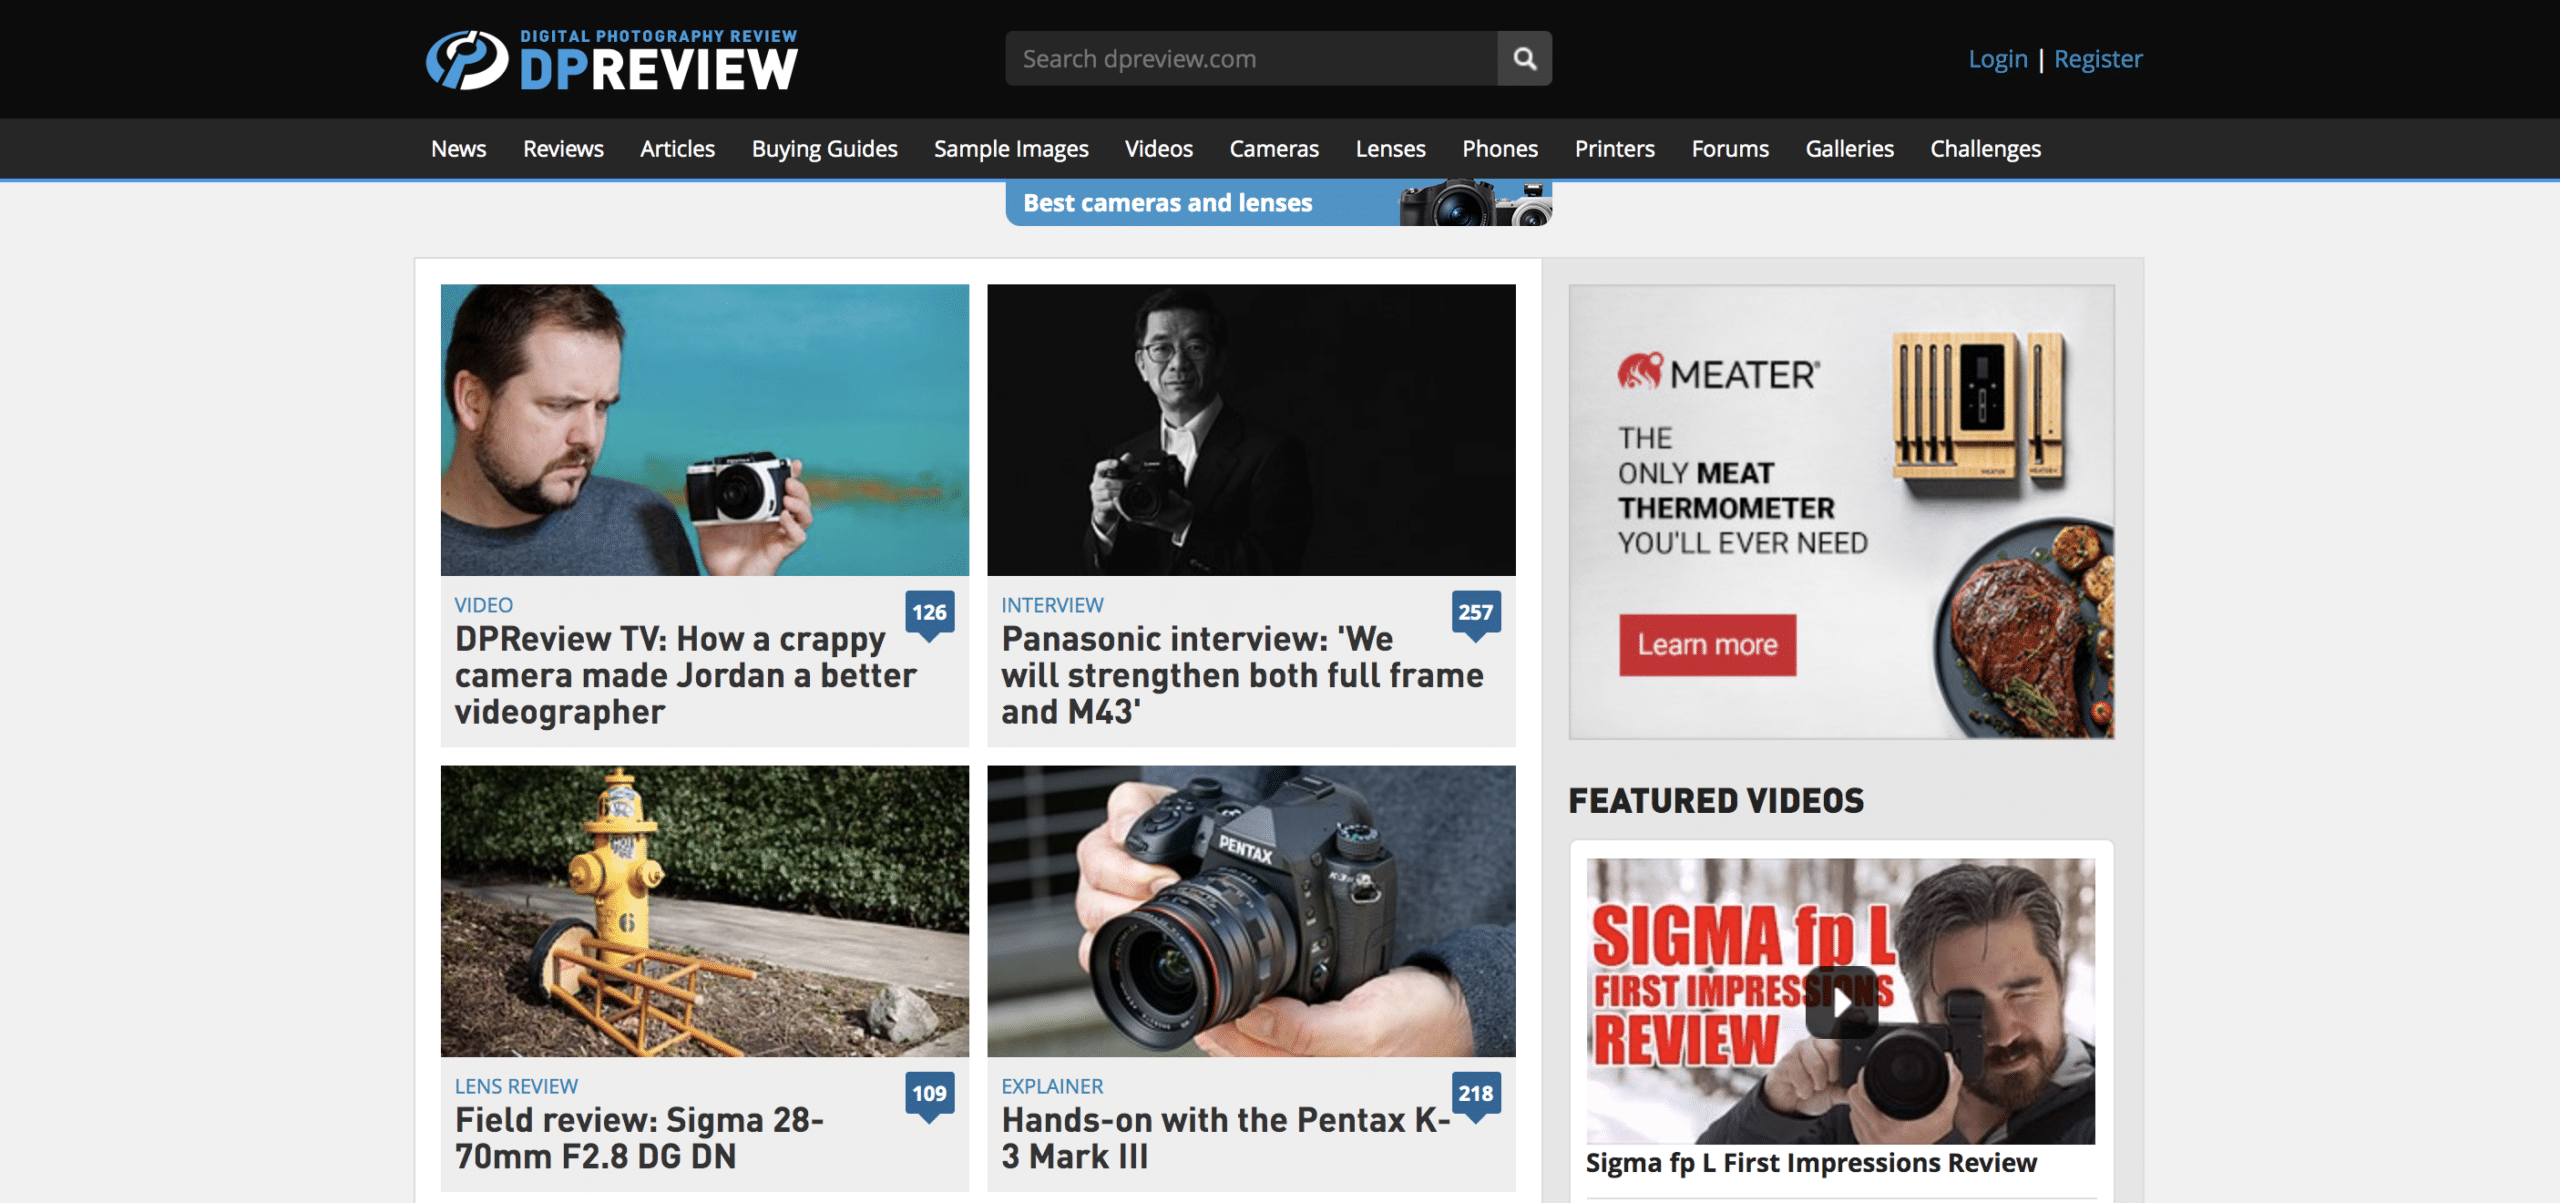Open the Challenges menu

[1985, 149]
